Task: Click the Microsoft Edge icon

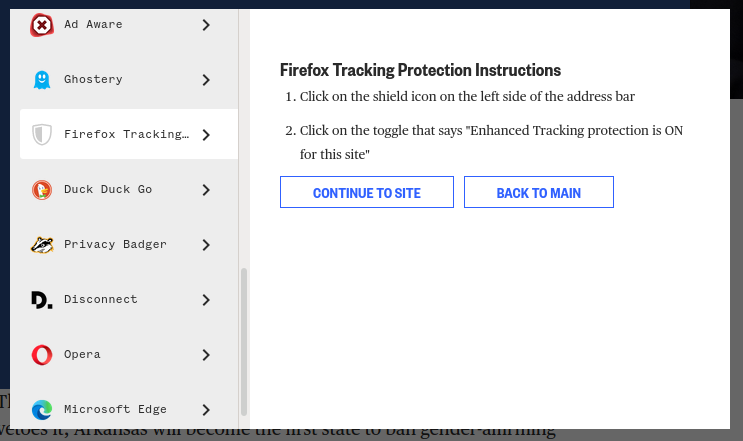Action: (42, 410)
